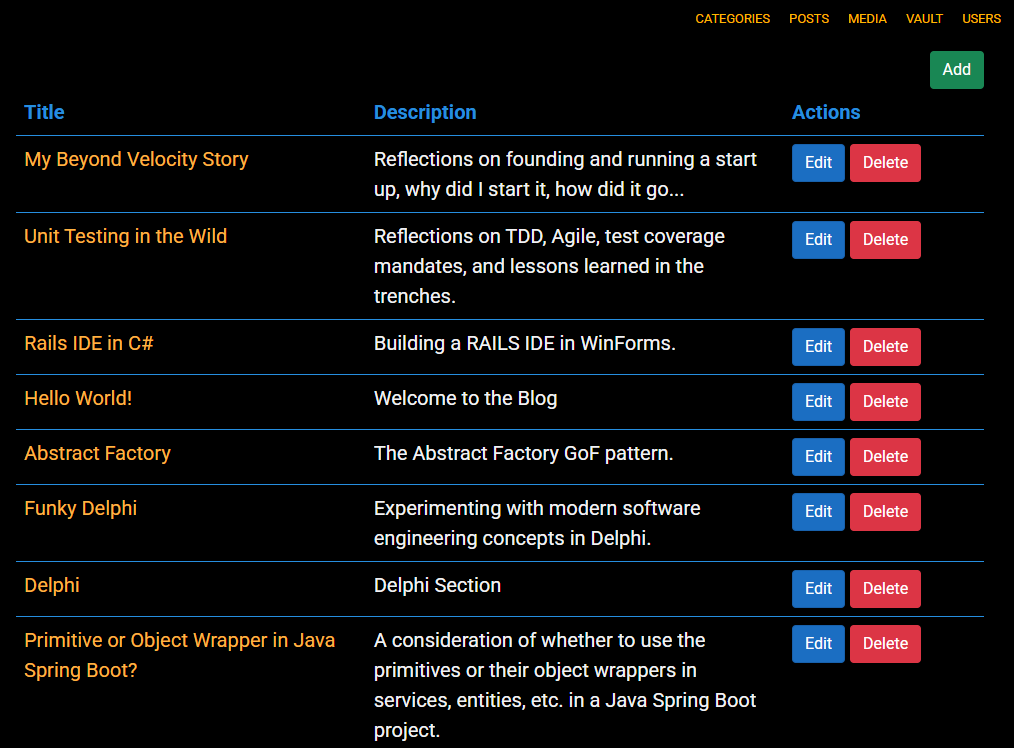
Task: Open the Rails IDE in C# link
Action: pyautogui.click(x=89, y=343)
